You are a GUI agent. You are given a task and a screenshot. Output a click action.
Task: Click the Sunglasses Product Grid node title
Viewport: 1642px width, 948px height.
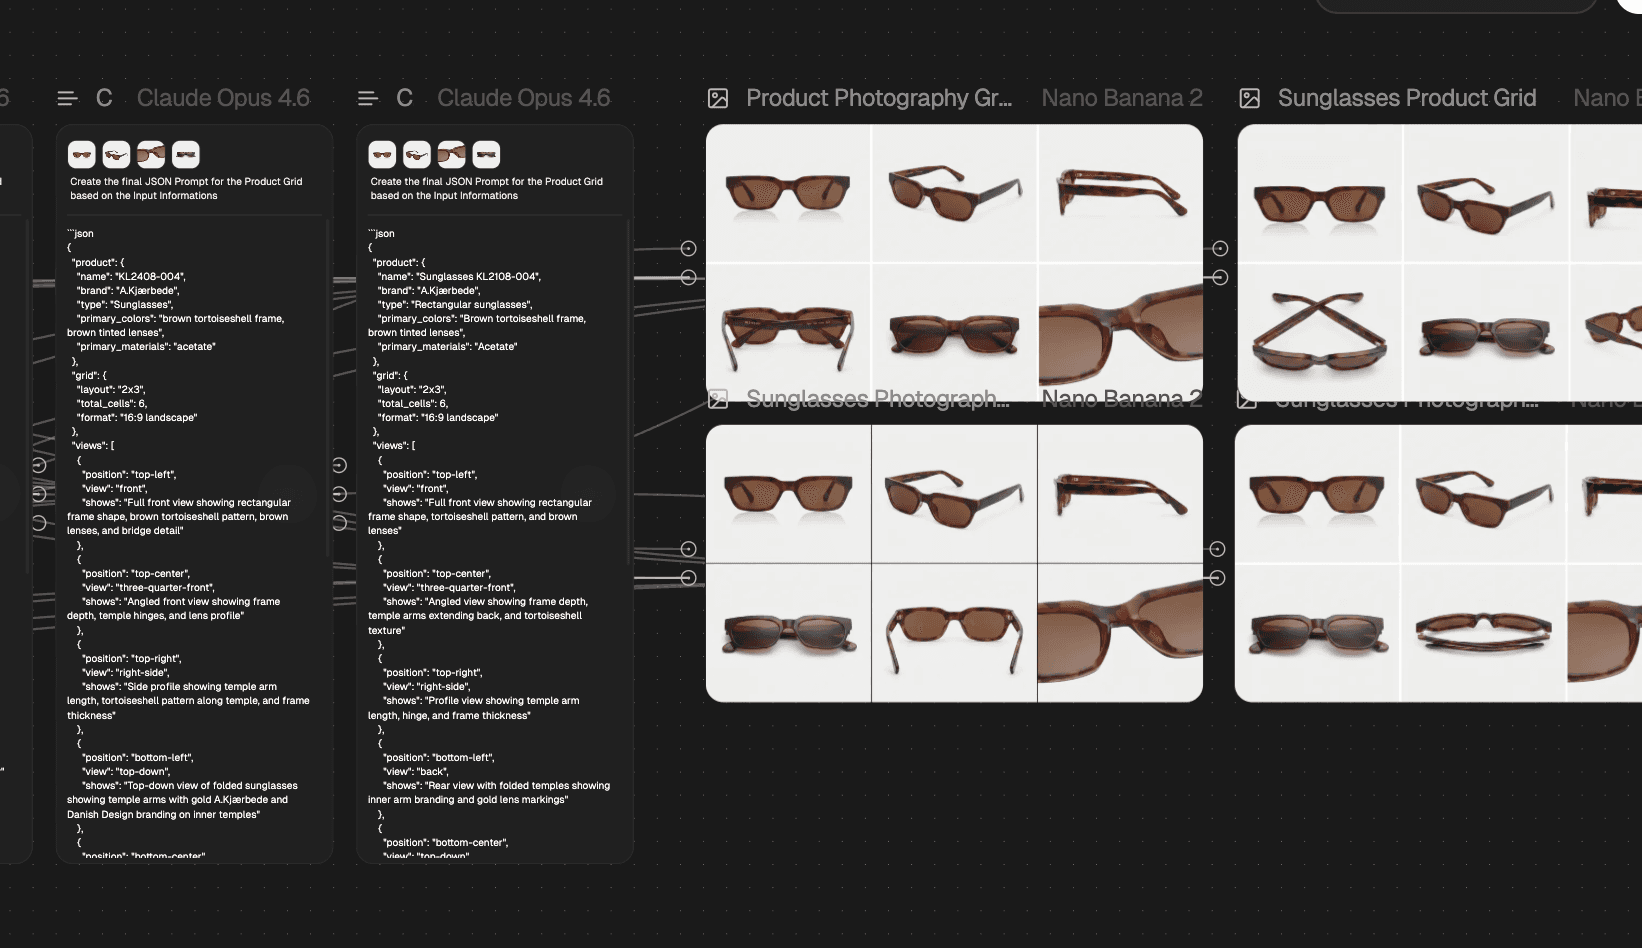[1407, 98]
